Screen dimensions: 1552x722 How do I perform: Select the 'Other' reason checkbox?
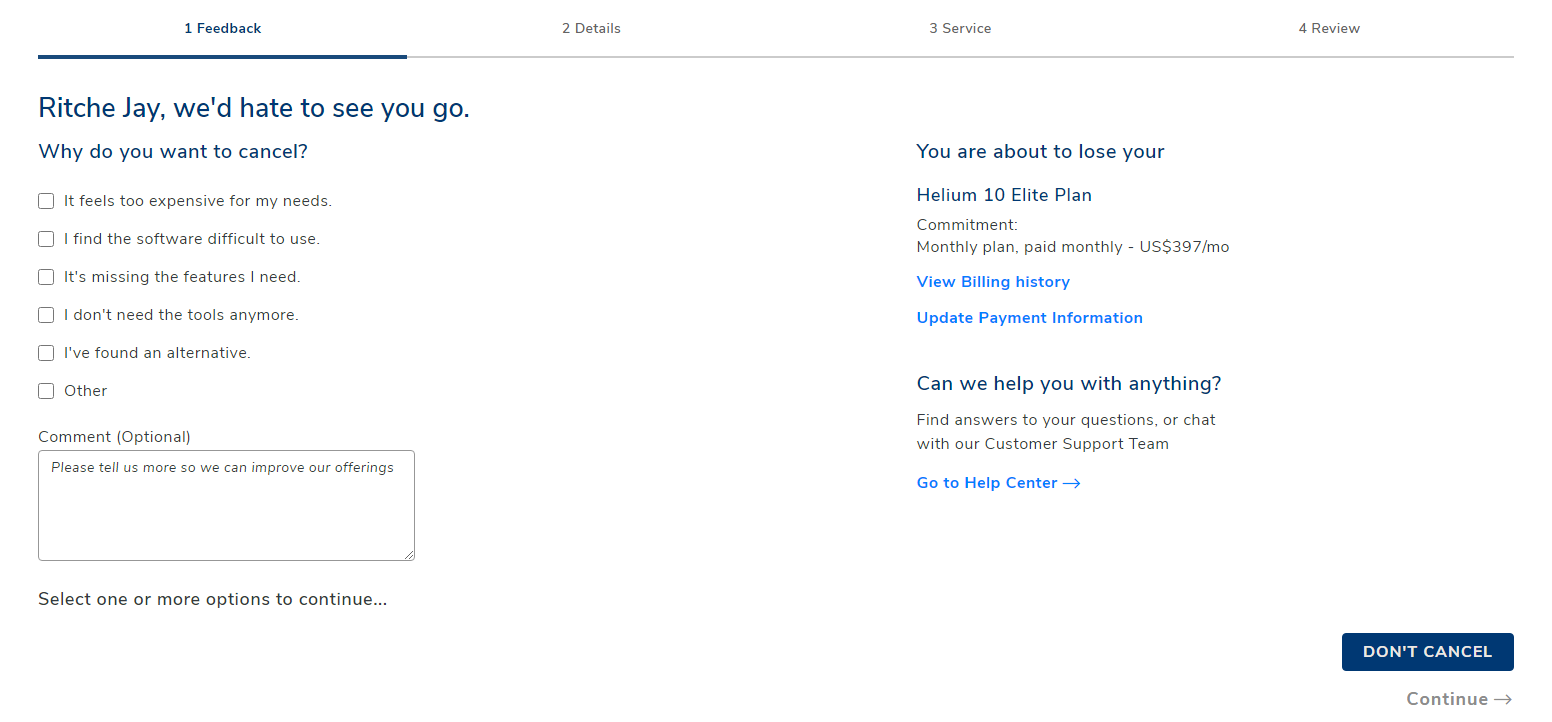point(46,391)
